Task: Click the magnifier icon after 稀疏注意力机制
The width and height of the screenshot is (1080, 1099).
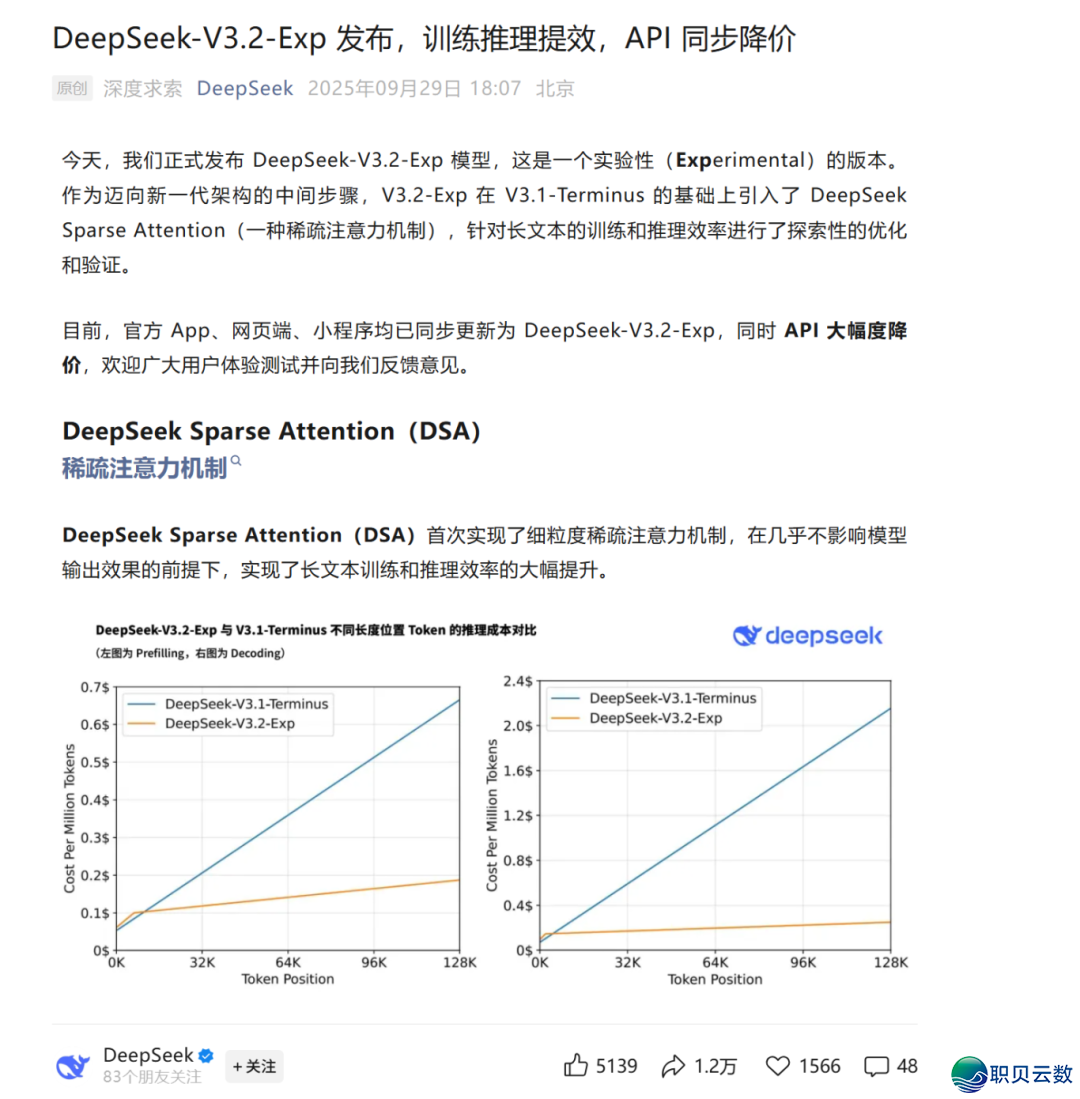Action: click(237, 461)
